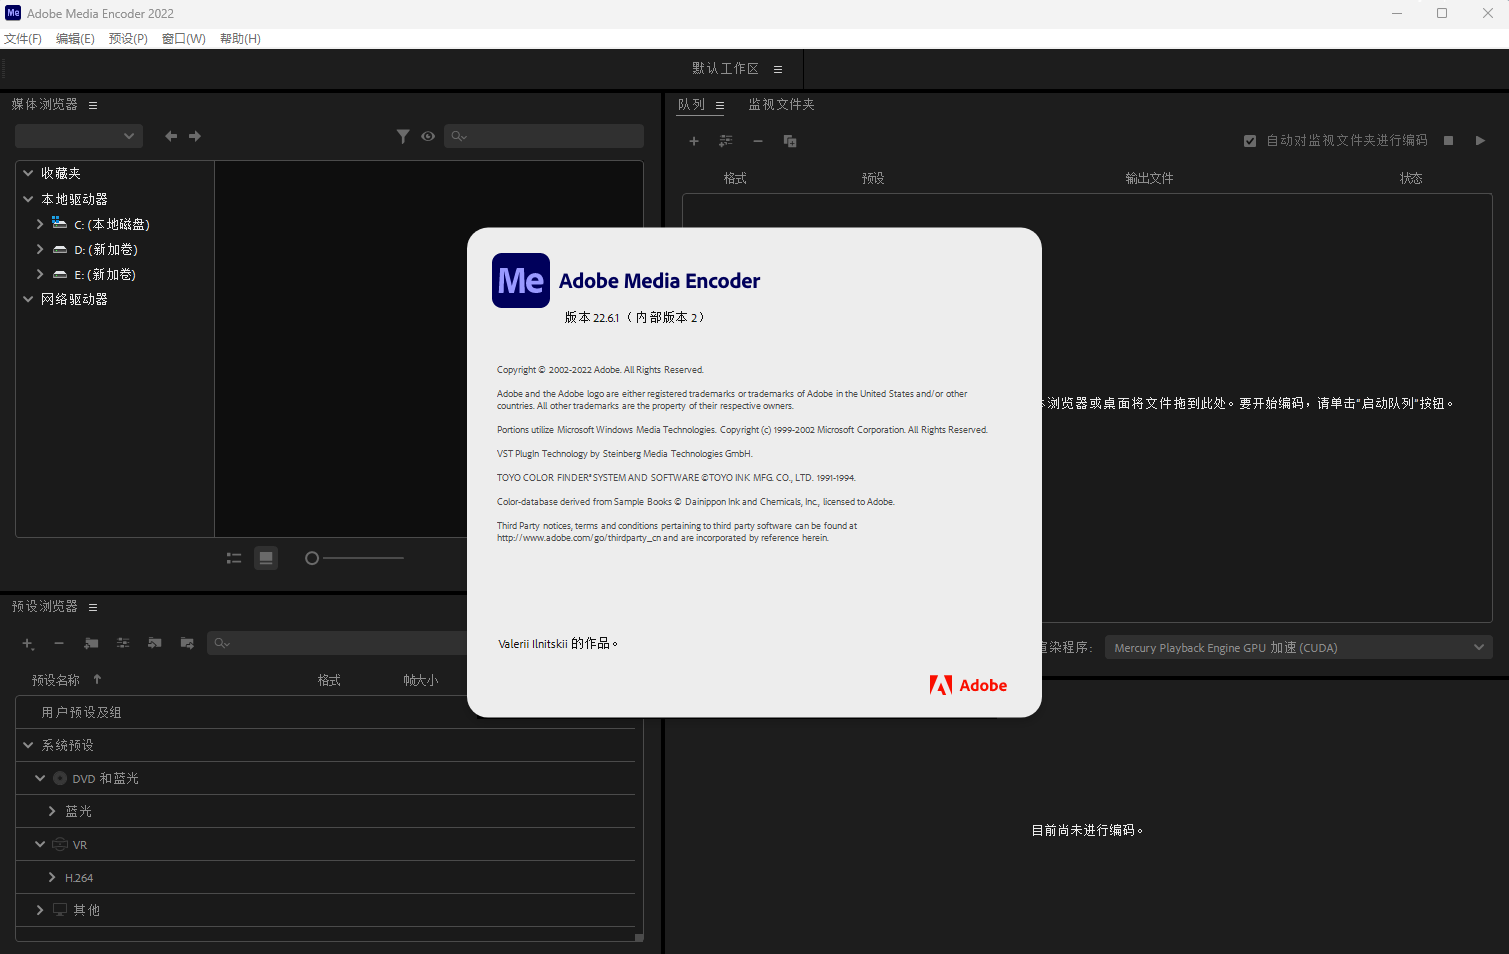Screen dimensions: 1509x954
Task: Click the Add Source plus icon in Queue
Action: (x=694, y=140)
